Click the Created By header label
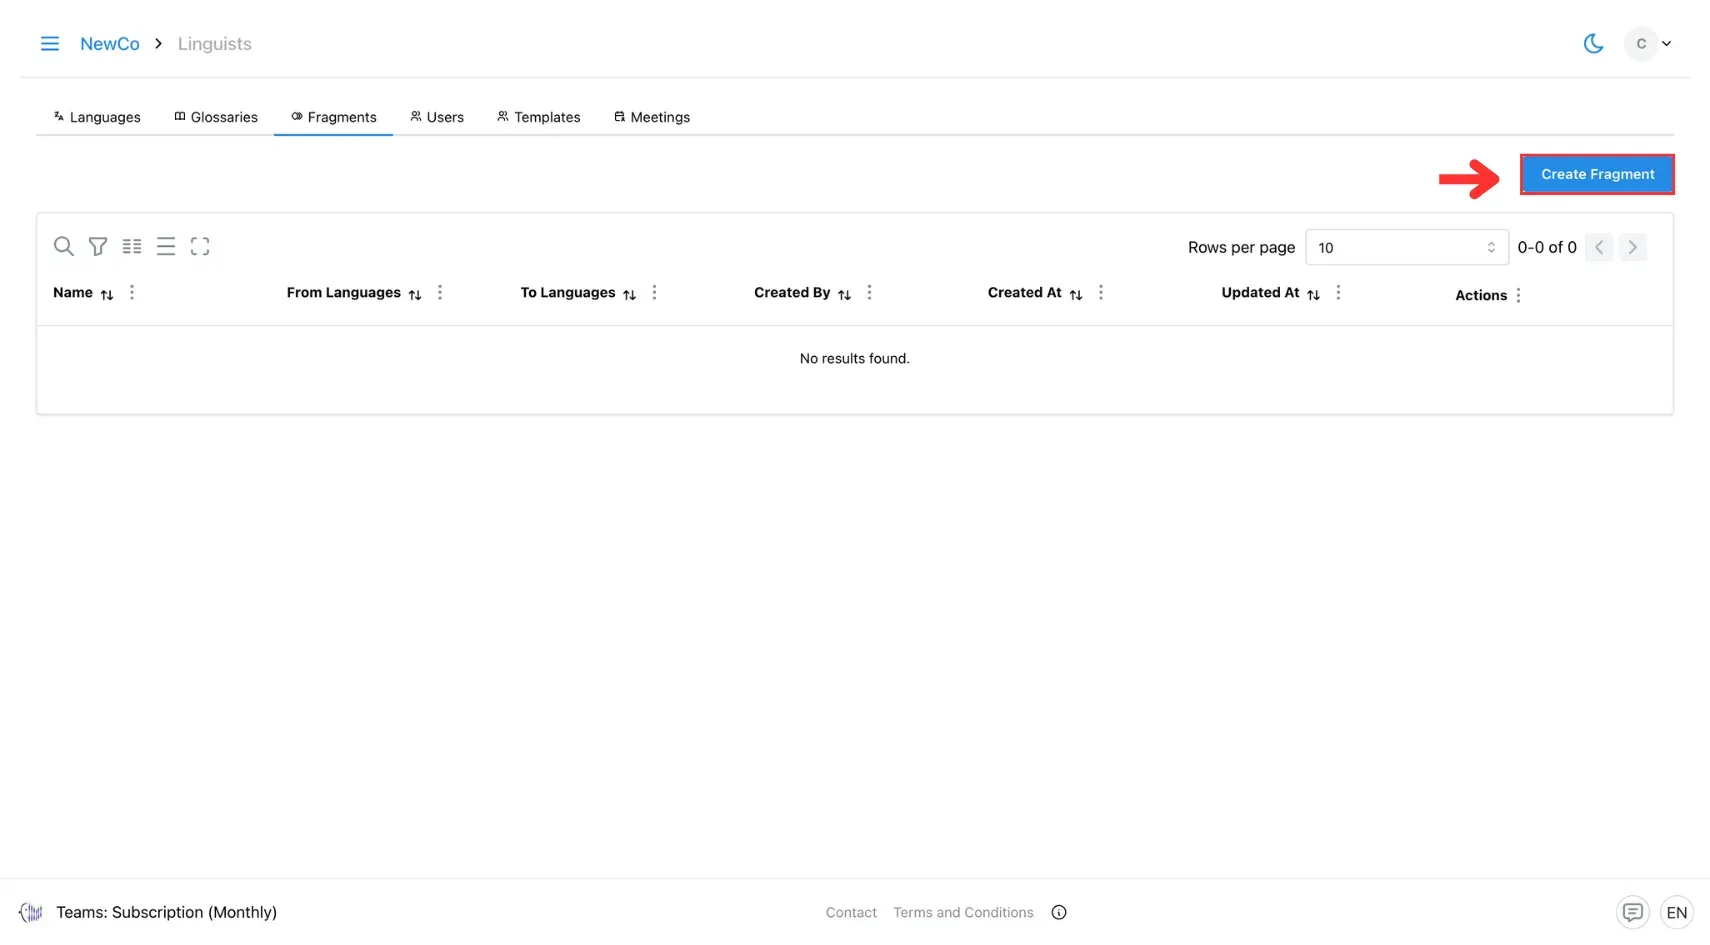Image resolution: width=1710 pixels, height=945 pixels. [792, 293]
